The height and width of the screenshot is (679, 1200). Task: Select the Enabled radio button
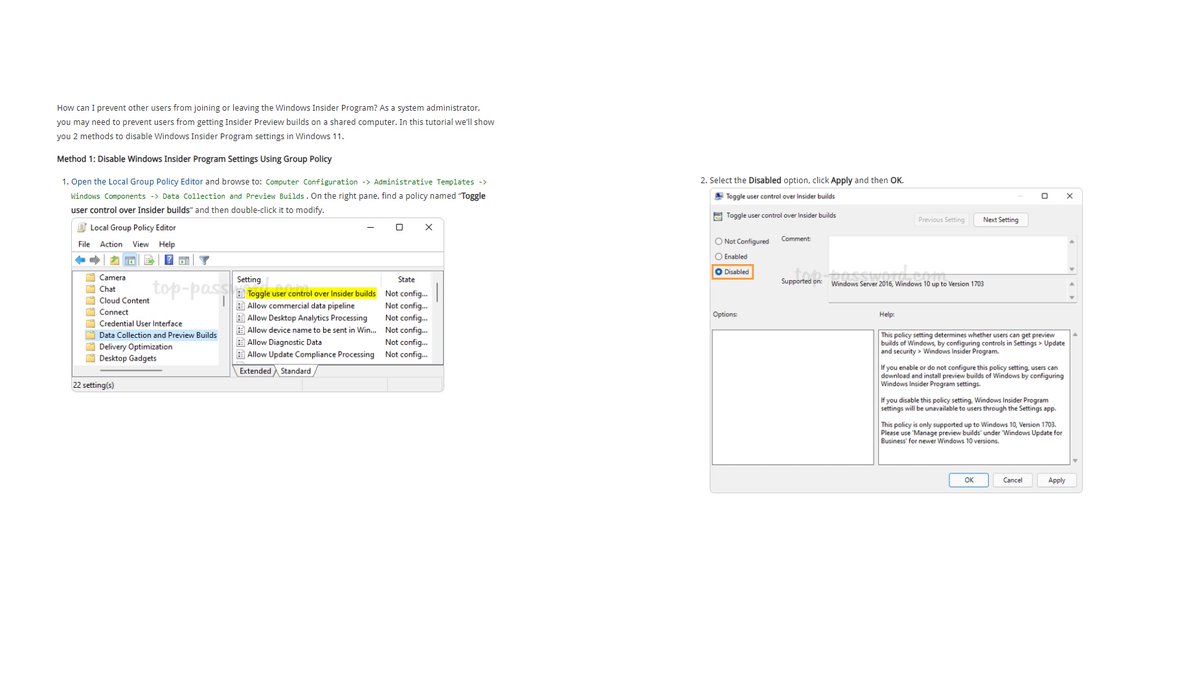[x=719, y=256]
